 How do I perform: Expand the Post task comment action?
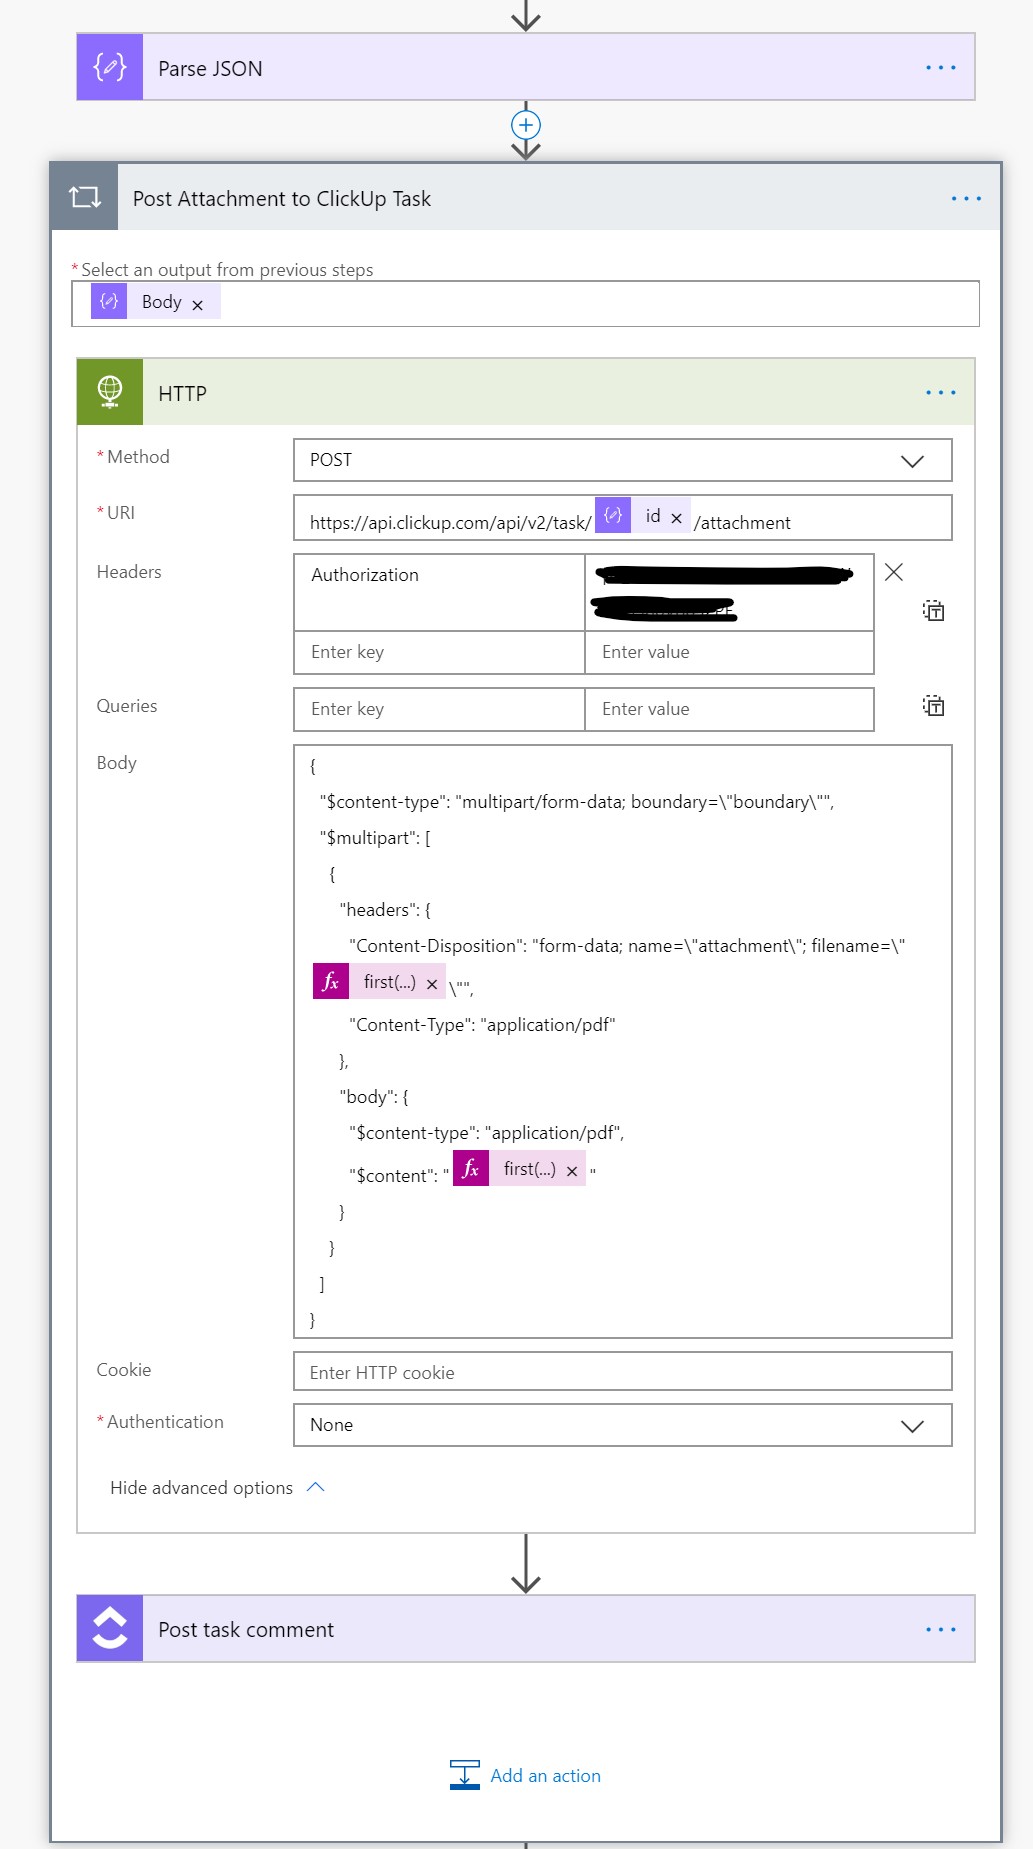point(526,1628)
